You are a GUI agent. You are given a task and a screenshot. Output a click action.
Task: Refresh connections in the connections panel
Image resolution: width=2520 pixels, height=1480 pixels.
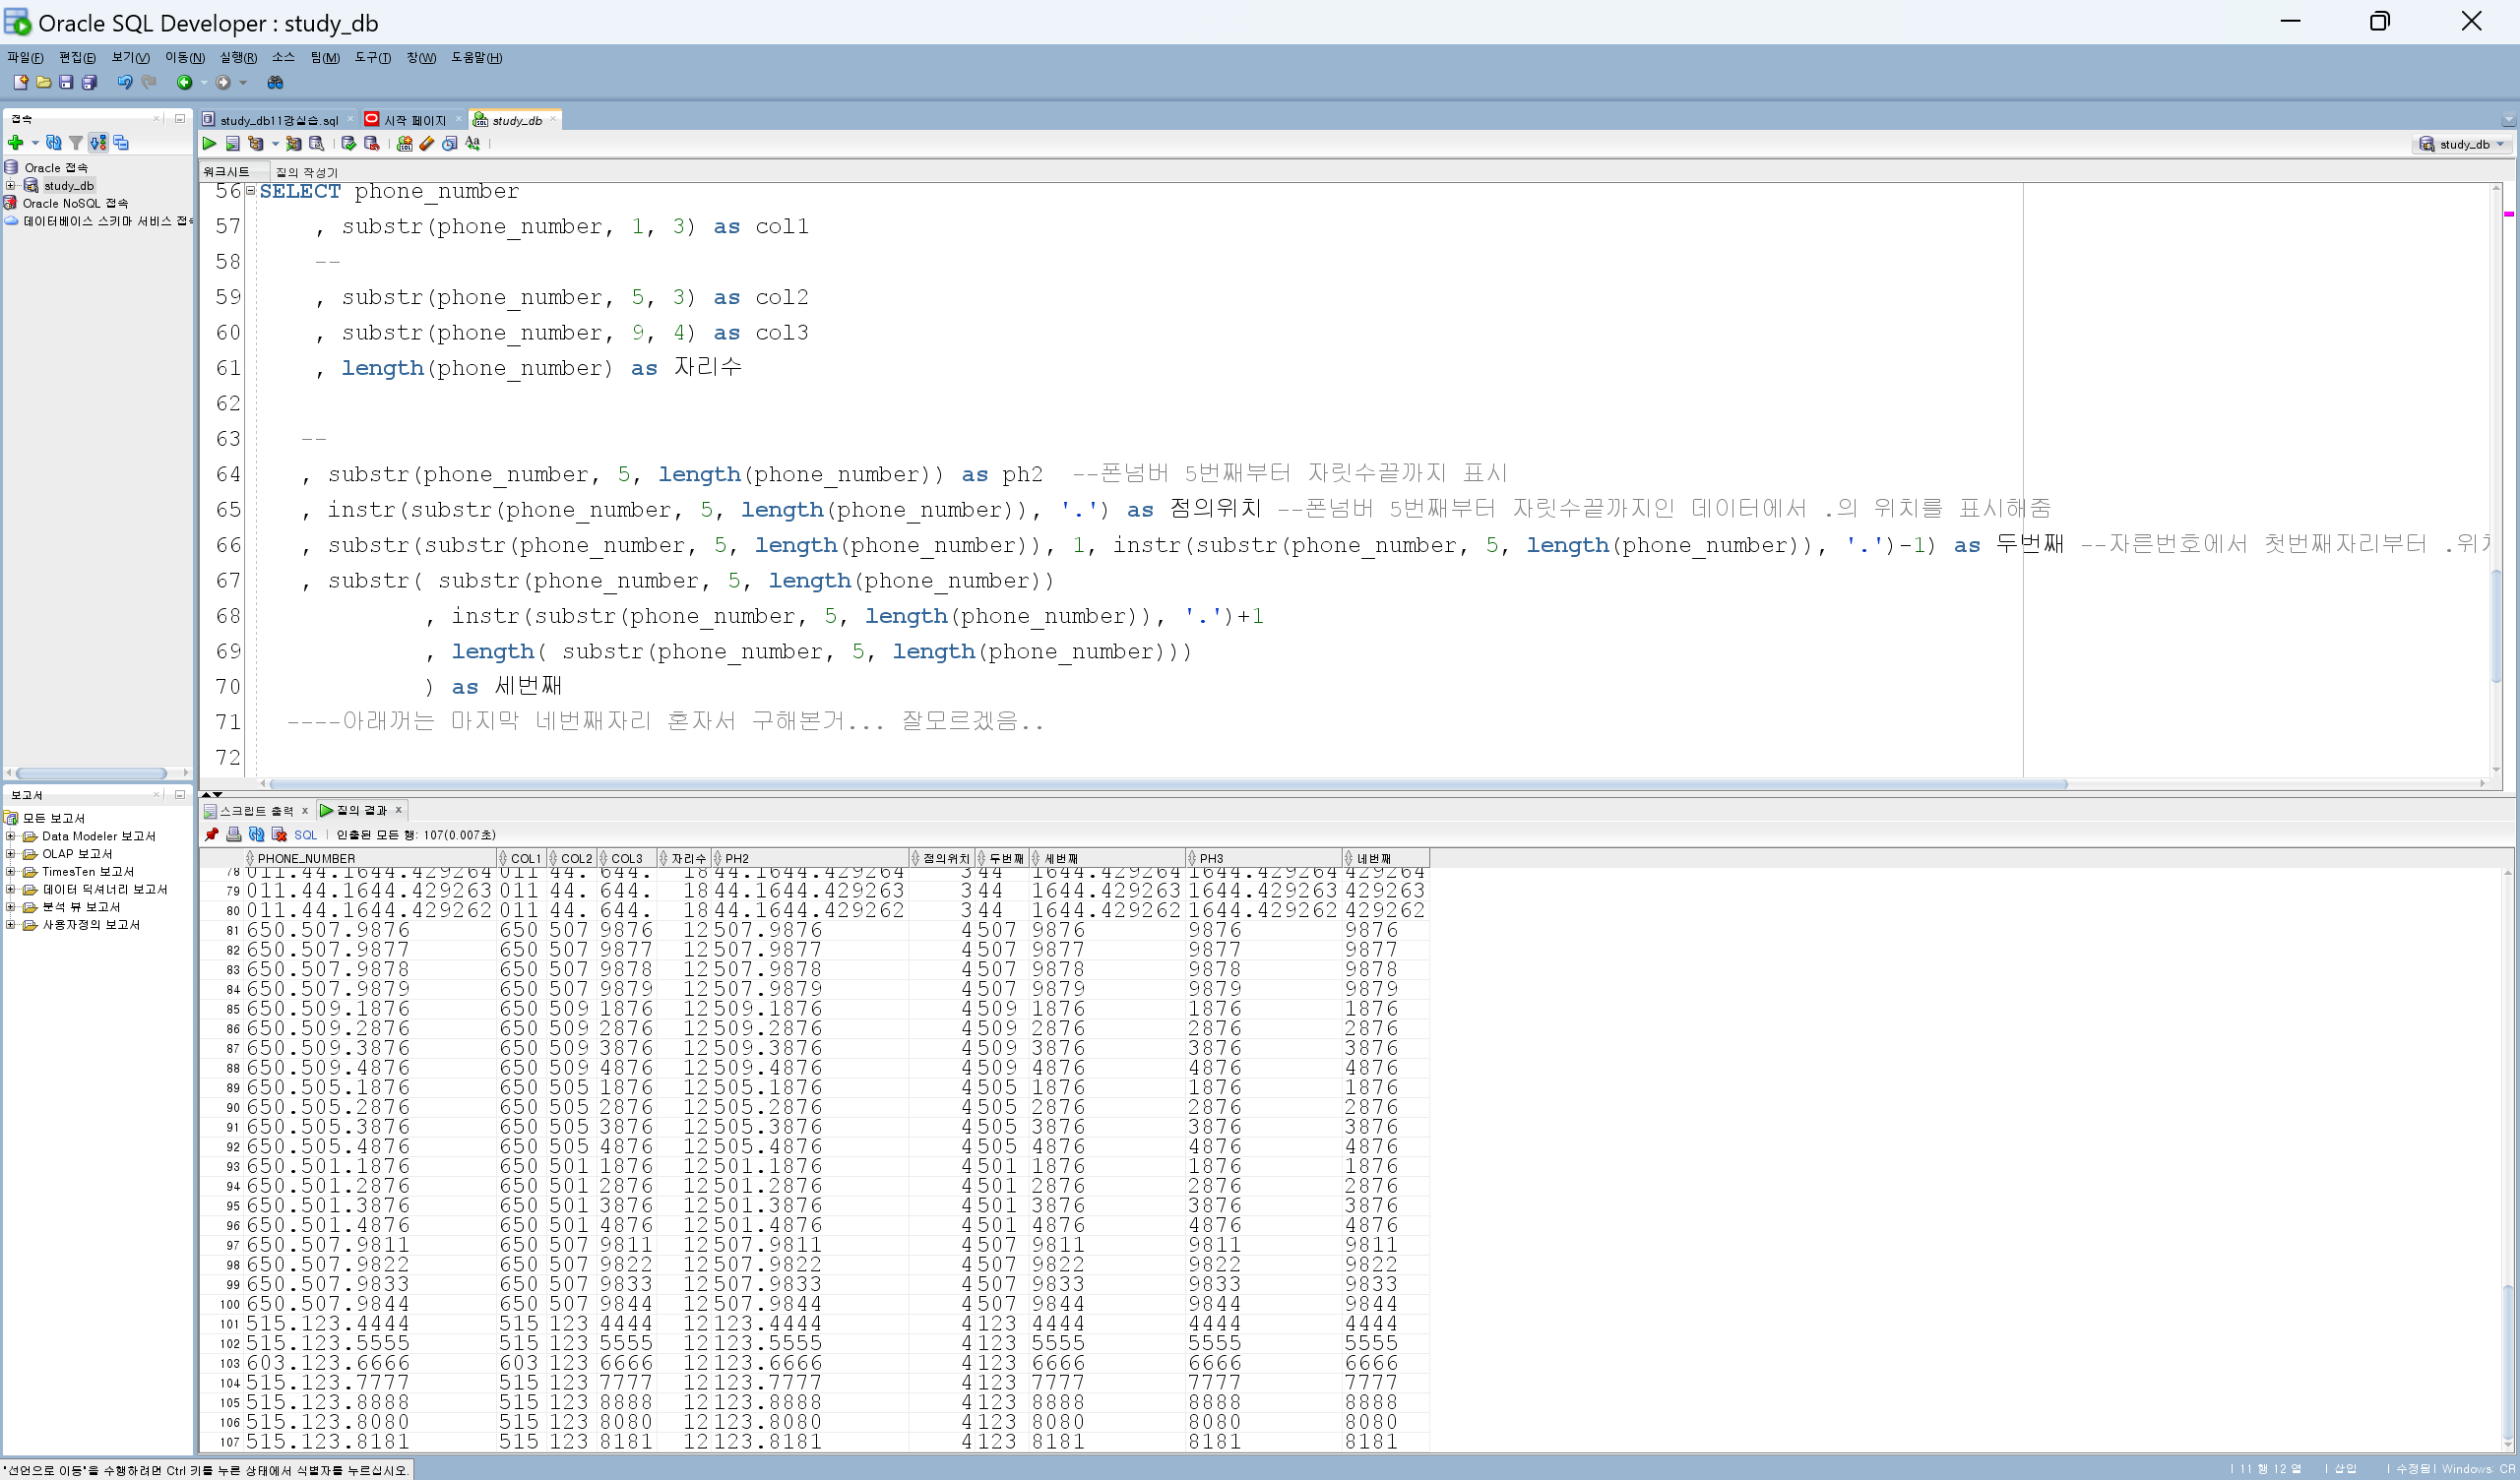pyautogui.click(x=54, y=143)
